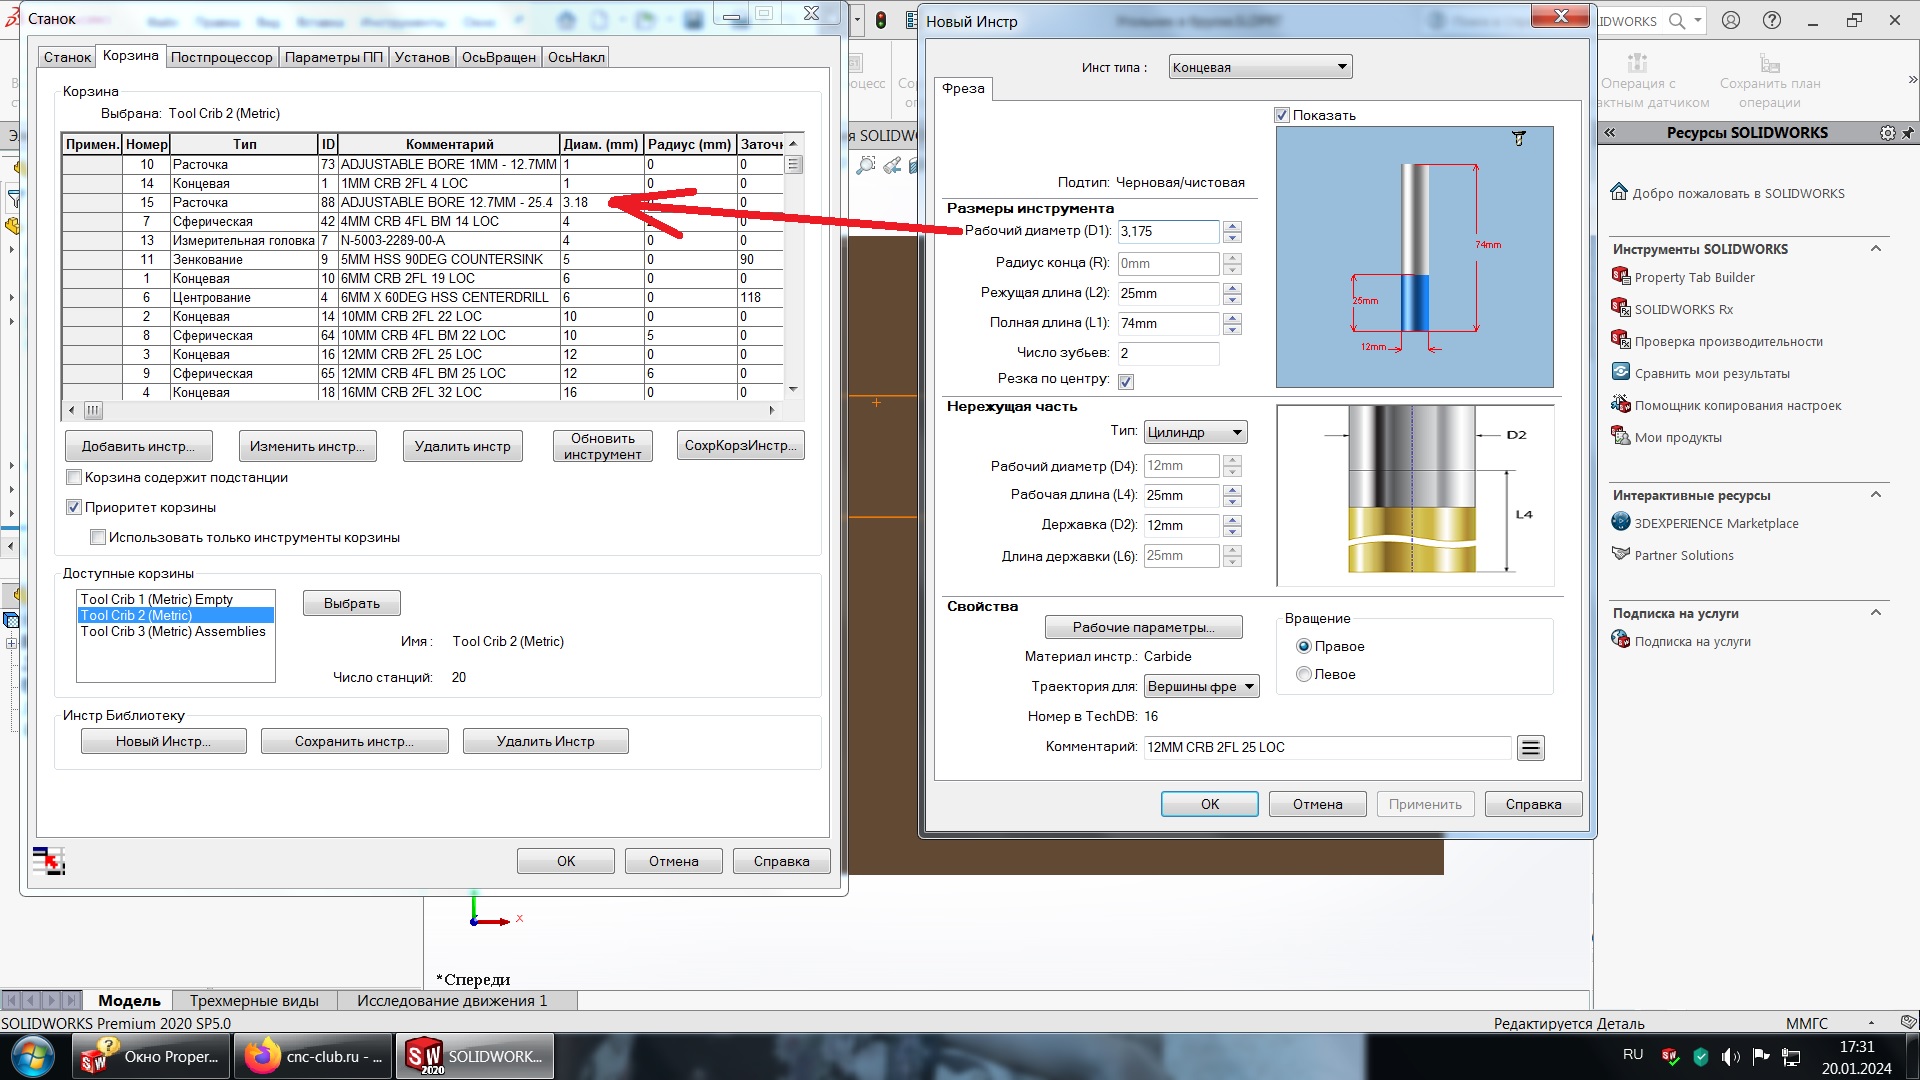
Task: Click the filter icon in tool preview
Action: (x=1518, y=139)
